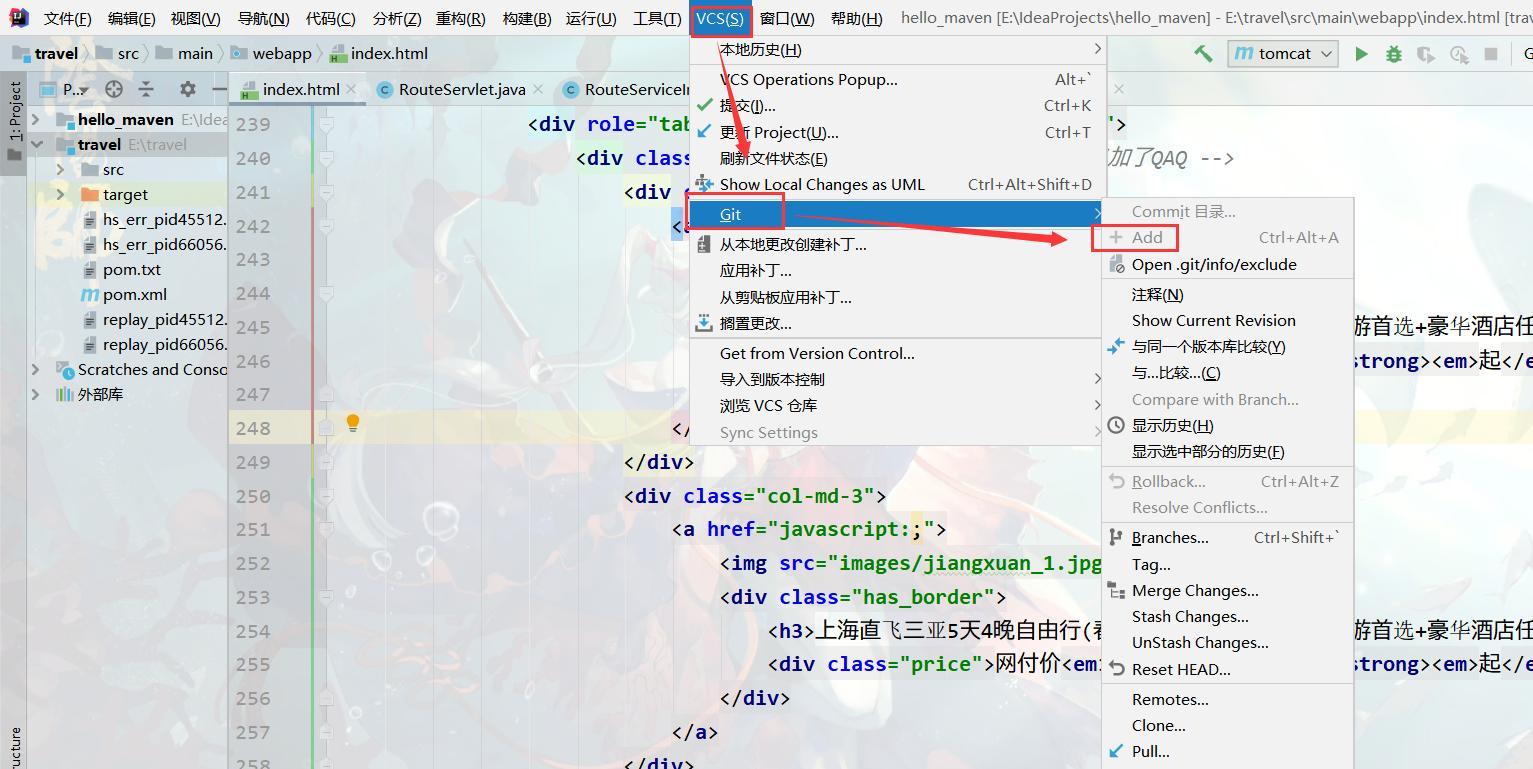This screenshot has height=769, width=1533.
Task: Click Run with Coverage icon
Action: coord(1426,54)
